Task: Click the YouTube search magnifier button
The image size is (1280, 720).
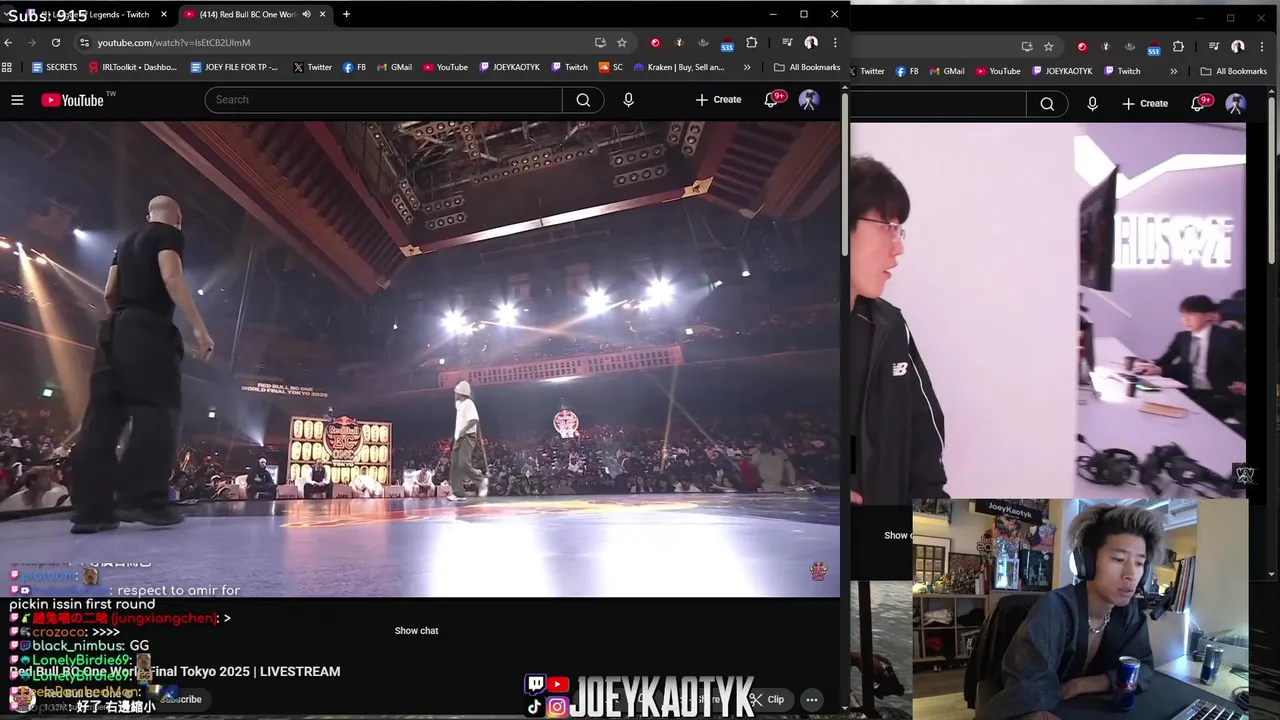Action: 583,100
